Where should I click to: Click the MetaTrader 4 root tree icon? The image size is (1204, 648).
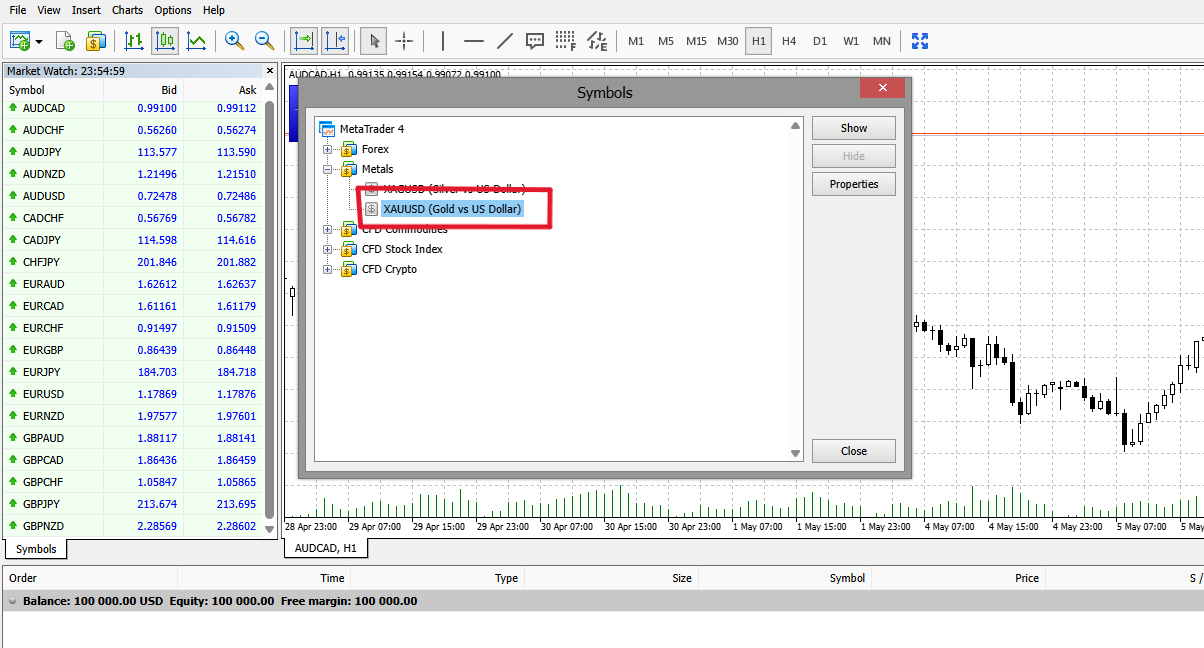click(327, 129)
